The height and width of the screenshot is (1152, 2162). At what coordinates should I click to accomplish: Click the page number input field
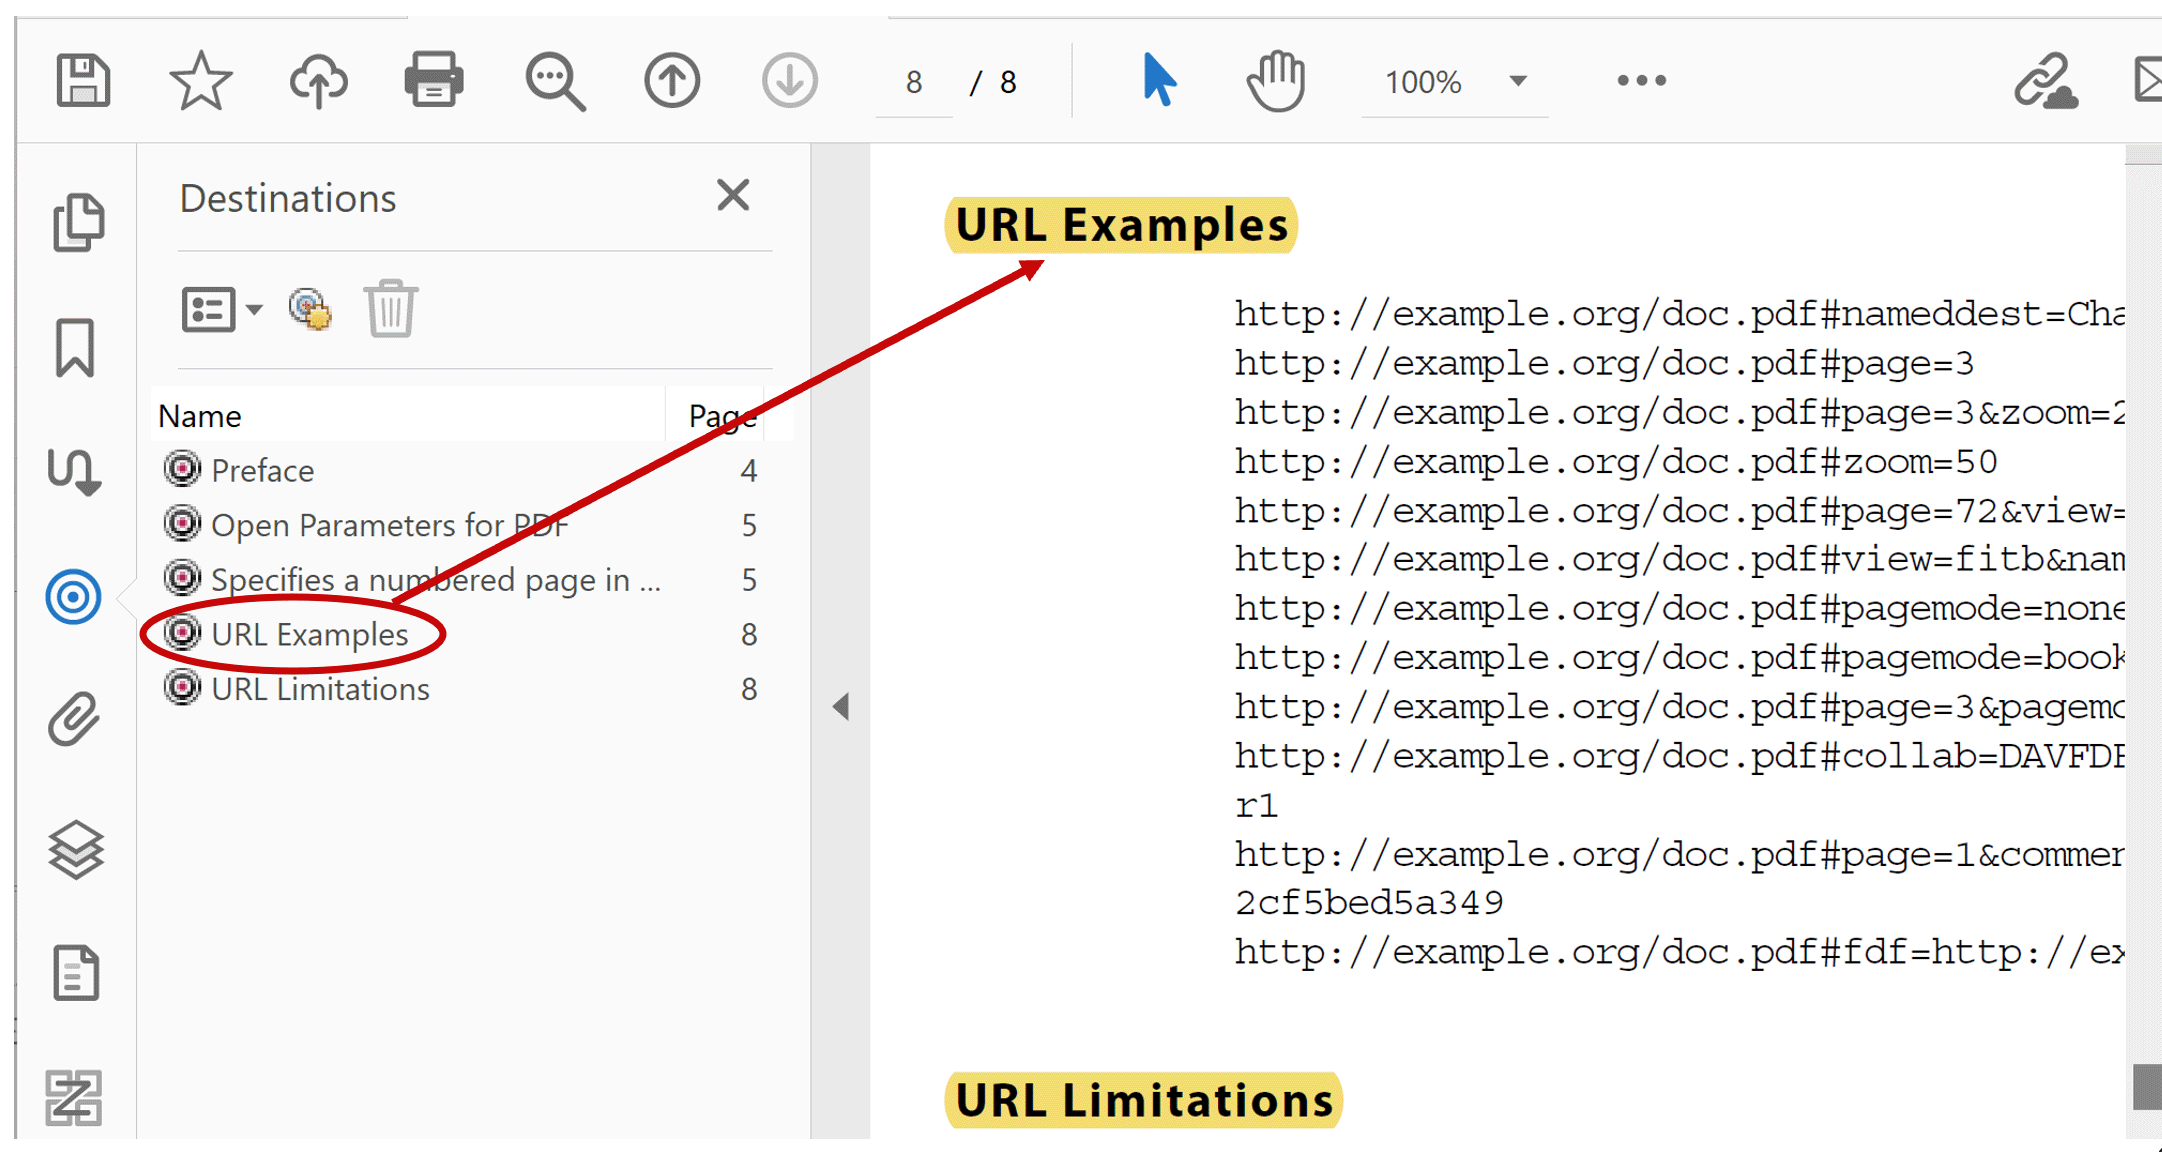coord(913,82)
